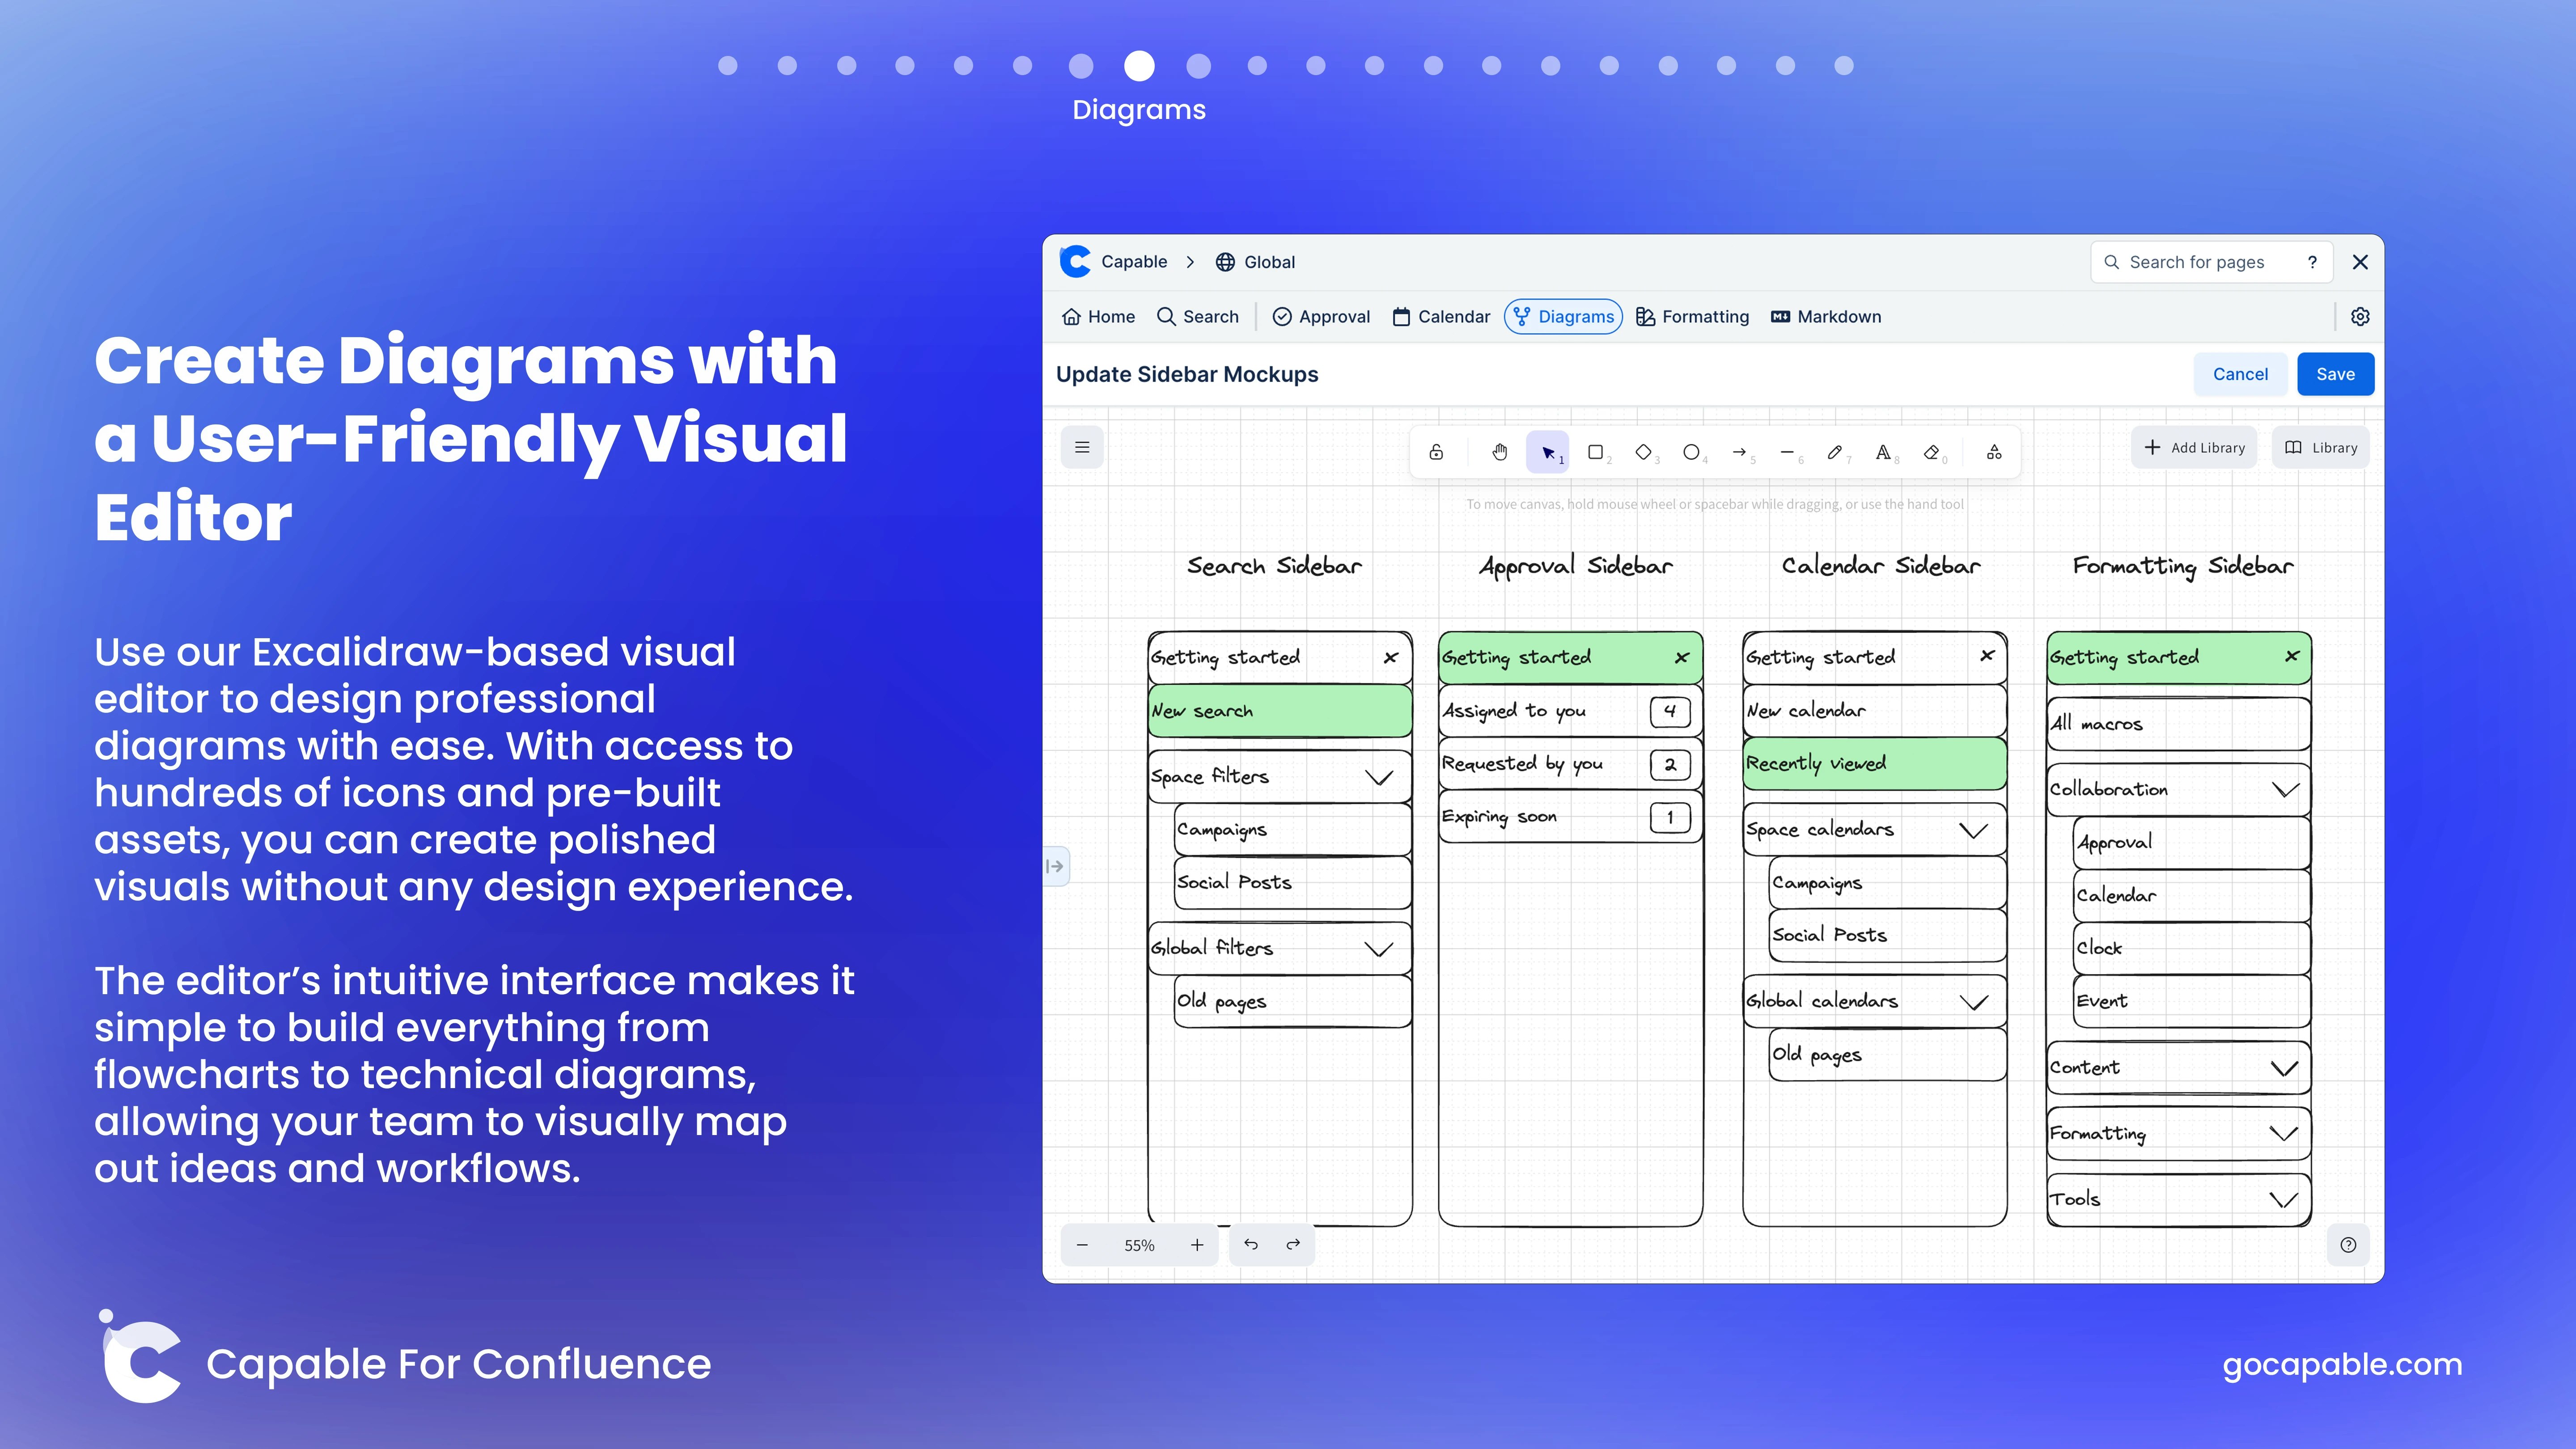This screenshot has height=1449, width=2576.
Task: Redo the last canvas action
Action: (x=1293, y=1245)
